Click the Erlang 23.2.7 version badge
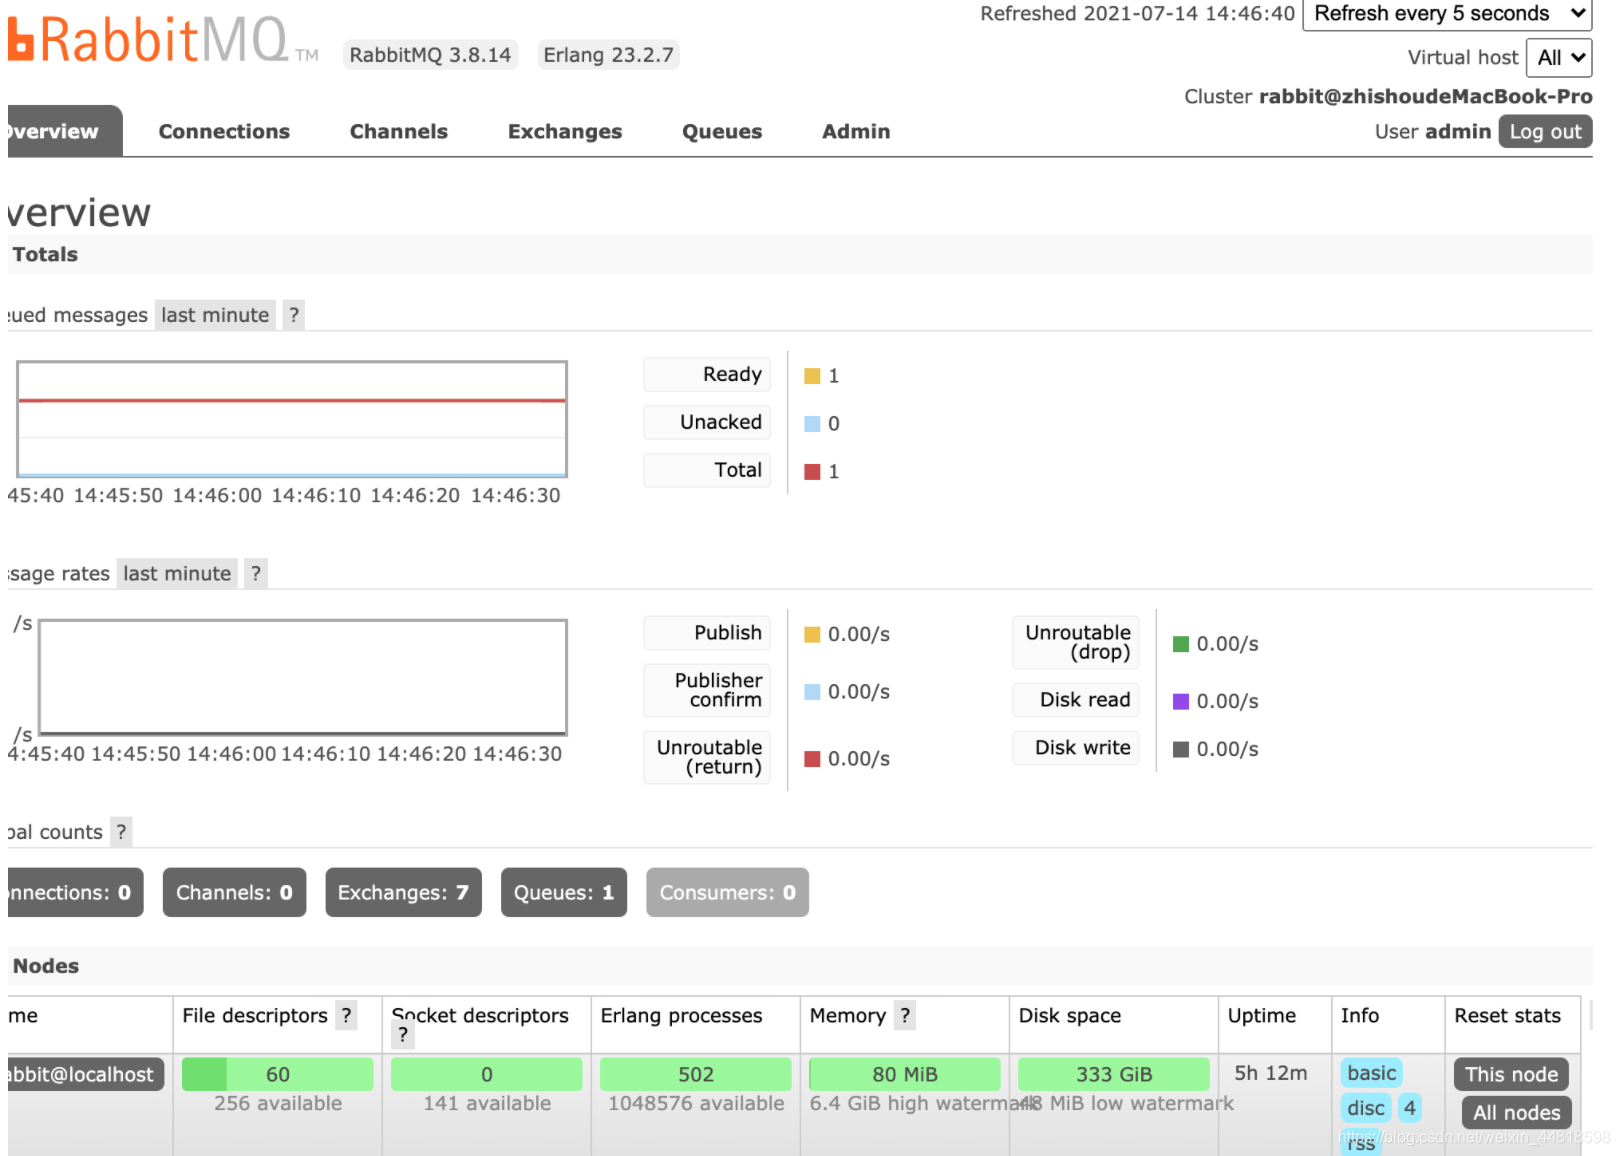This screenshot has width=1620, height=1156. coord(608,55)
